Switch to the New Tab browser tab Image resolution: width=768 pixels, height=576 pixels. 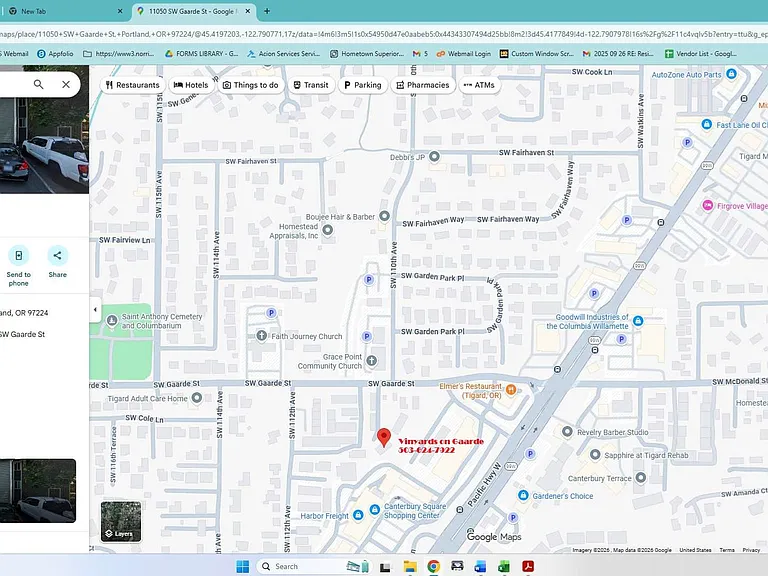click(x=64, y=11)
